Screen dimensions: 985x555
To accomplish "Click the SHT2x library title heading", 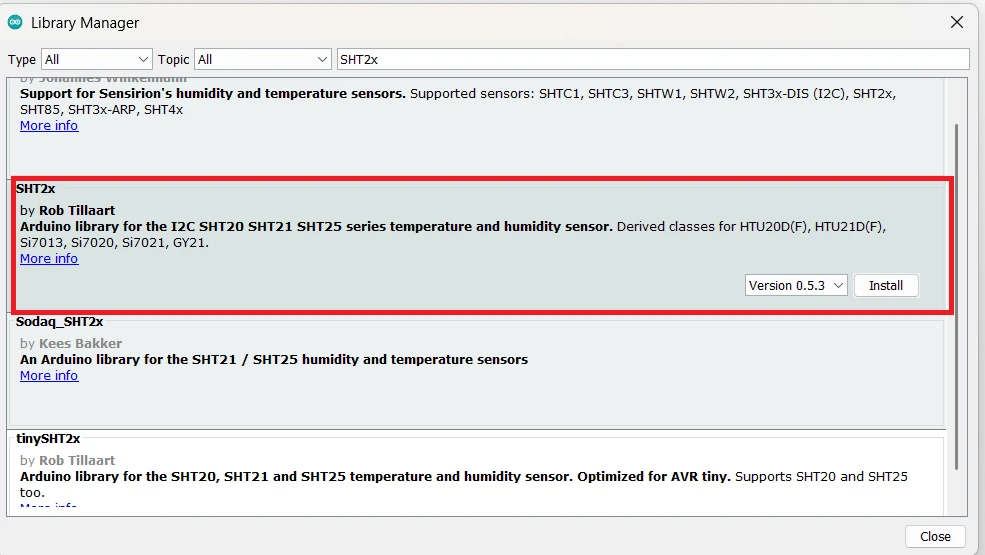I will [x=35, y=188].
